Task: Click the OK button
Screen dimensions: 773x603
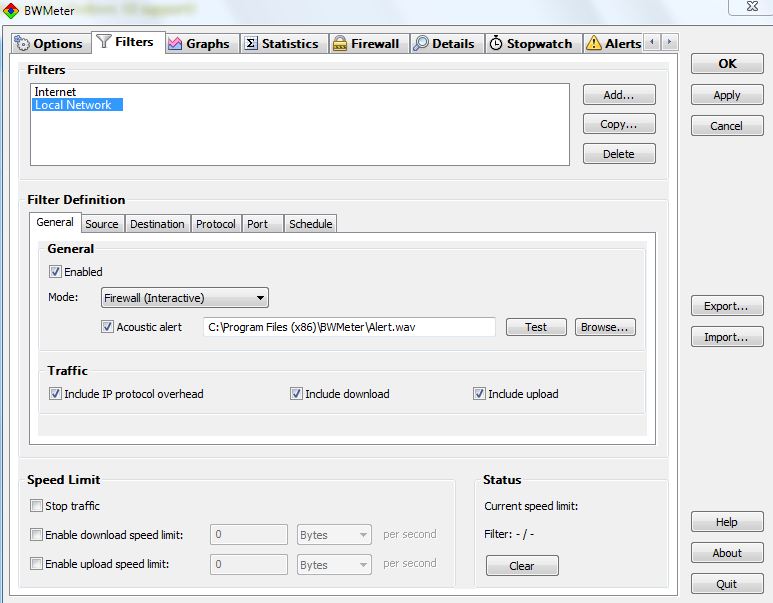Action: click(727, 64)
